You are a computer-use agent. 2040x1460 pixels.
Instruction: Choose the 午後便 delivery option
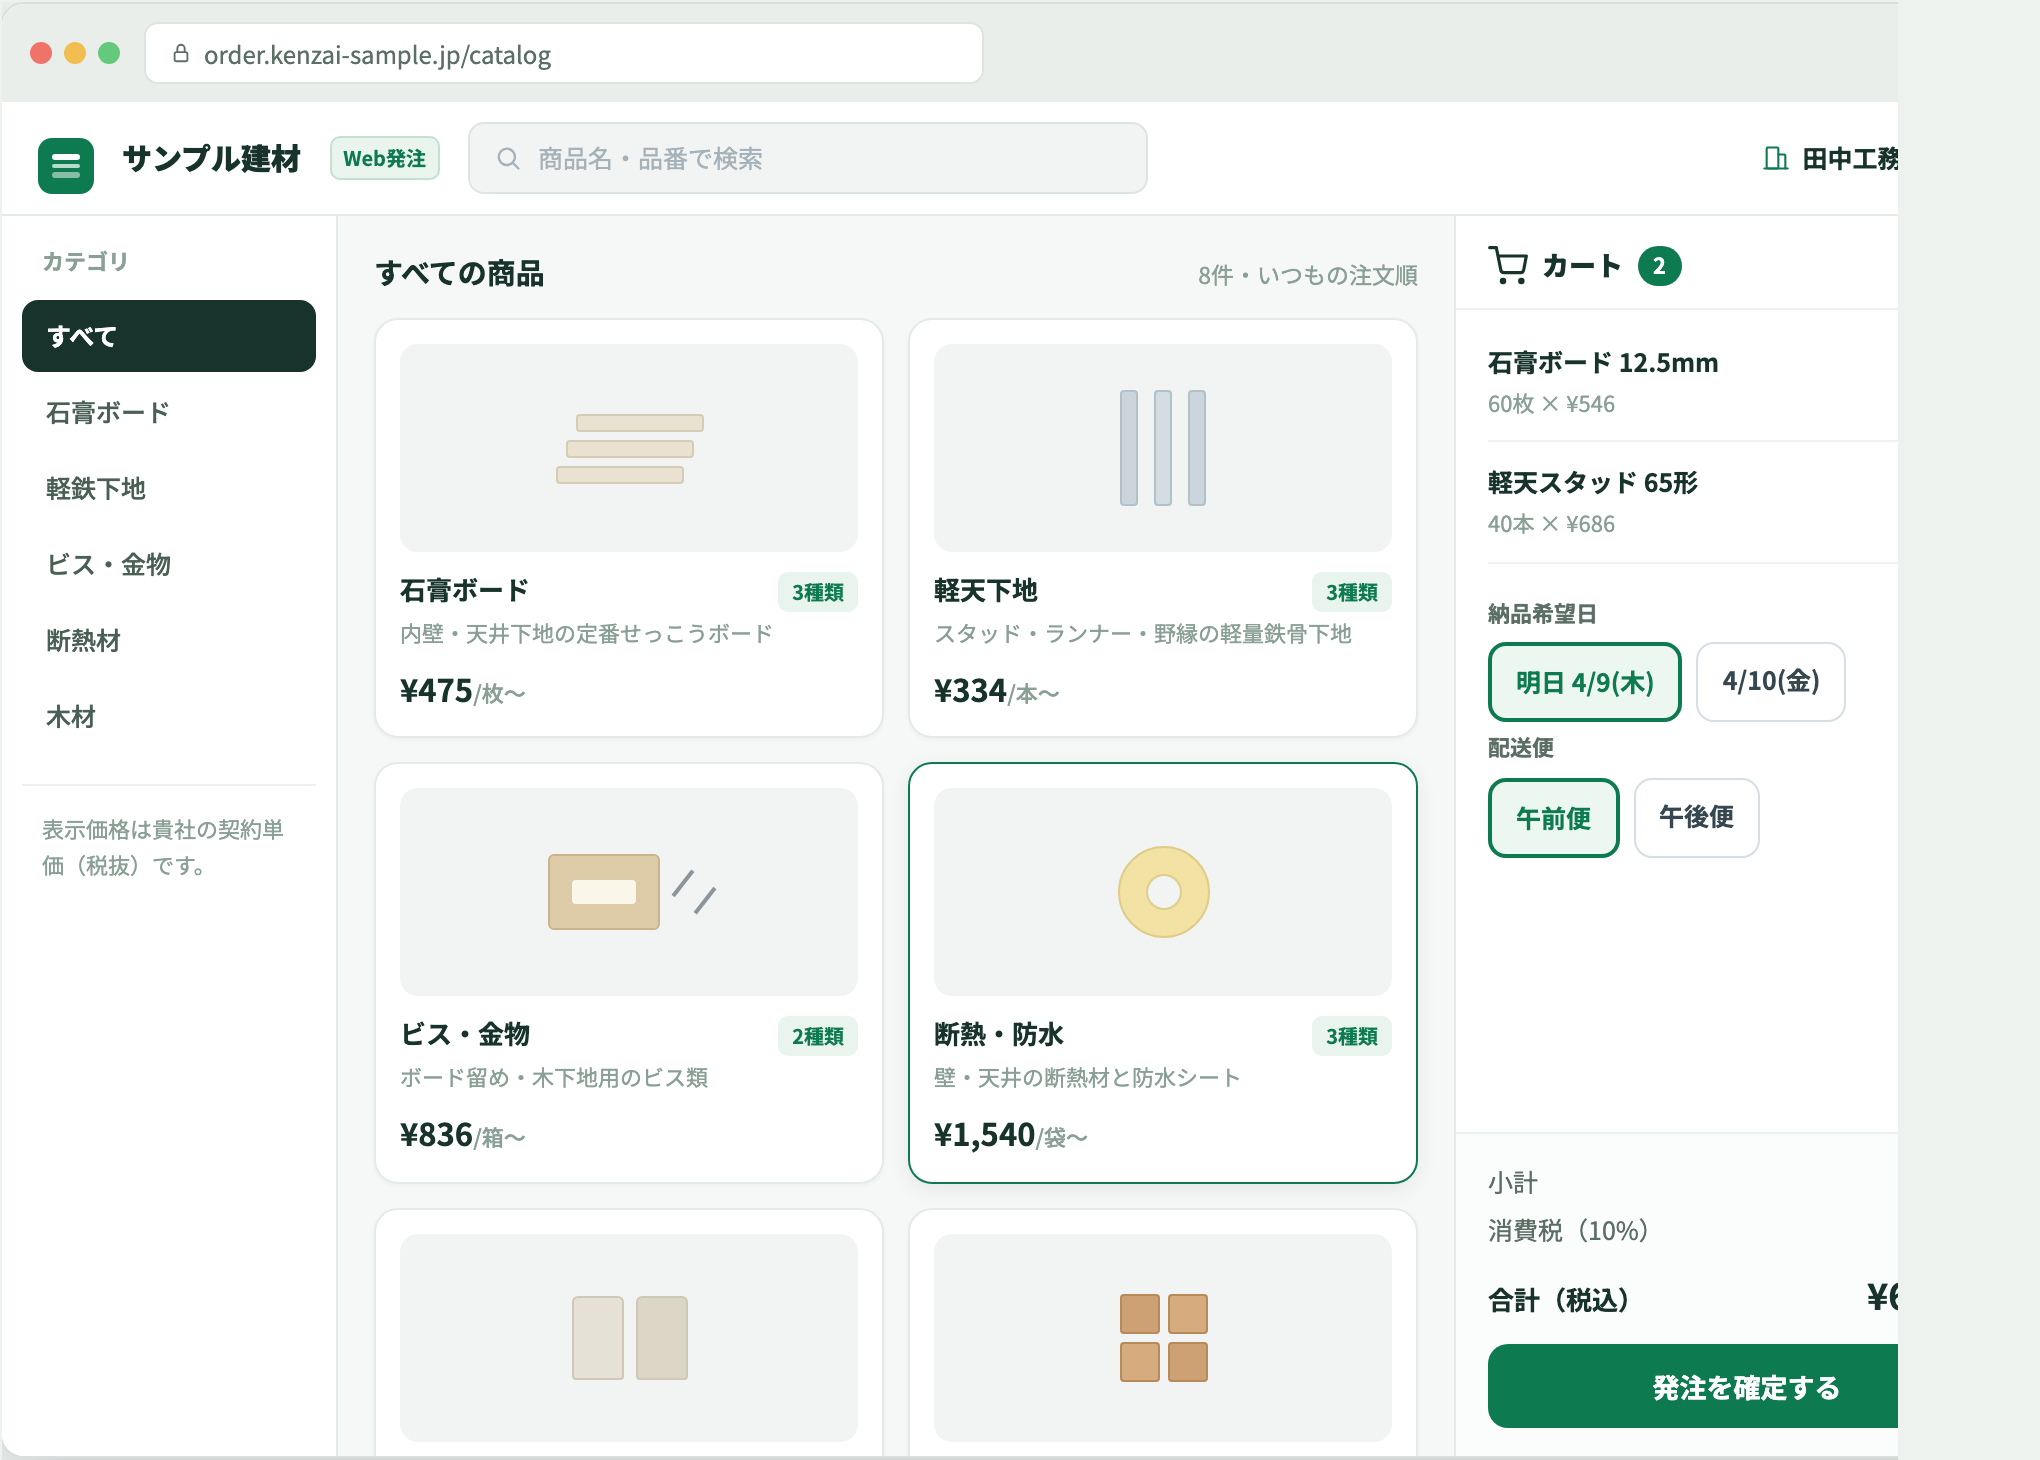[1696, 818]
